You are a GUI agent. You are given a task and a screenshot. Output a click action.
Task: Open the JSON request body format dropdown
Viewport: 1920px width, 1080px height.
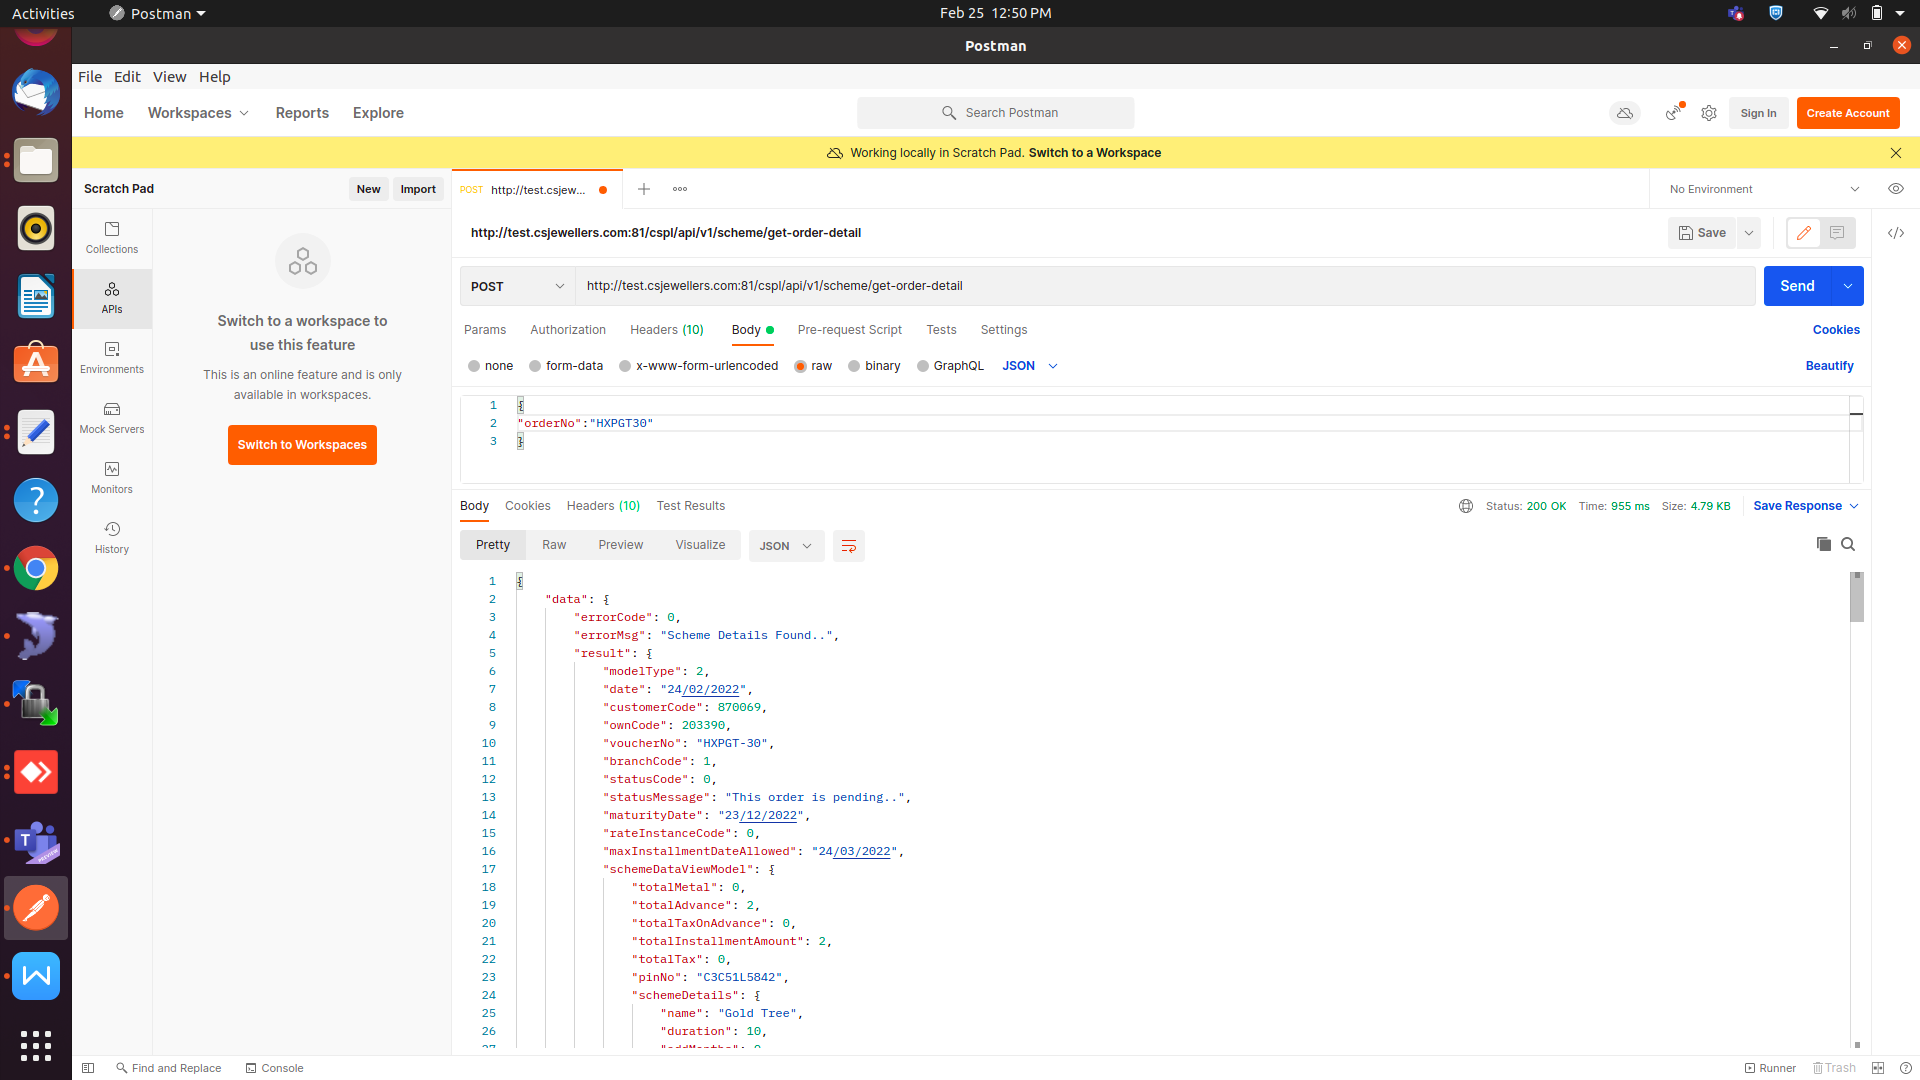tap(1030, 366)
